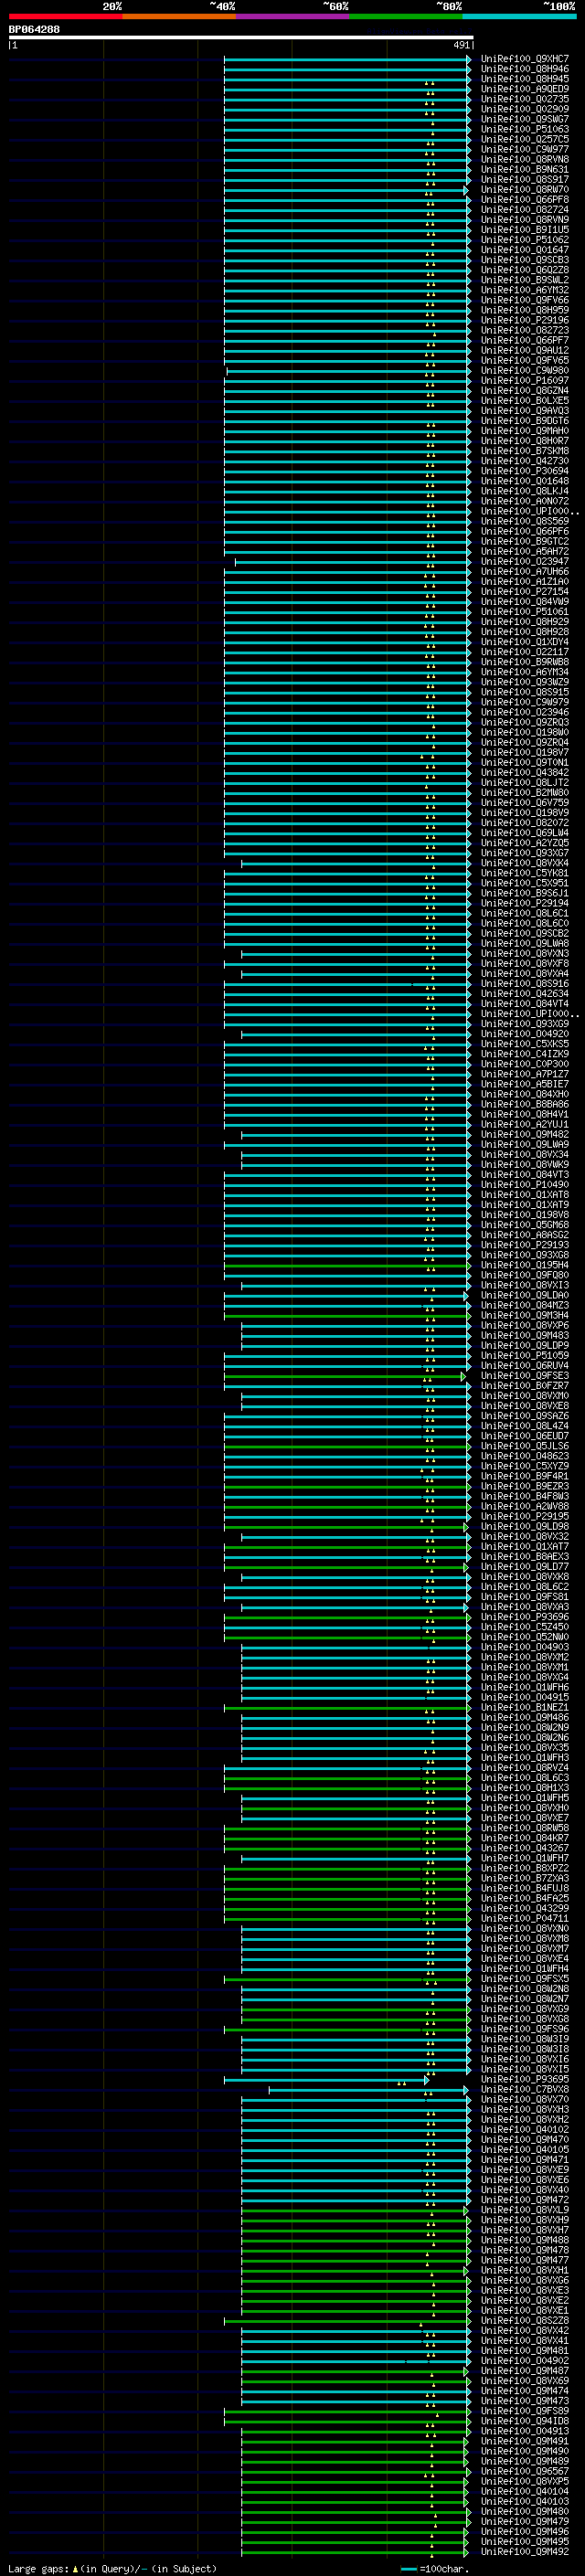Image resolution: width=585 pixels, height=2576 pixels.
Task: Select the UniRef100_P29195 label
Action: tap(524, 1516)
